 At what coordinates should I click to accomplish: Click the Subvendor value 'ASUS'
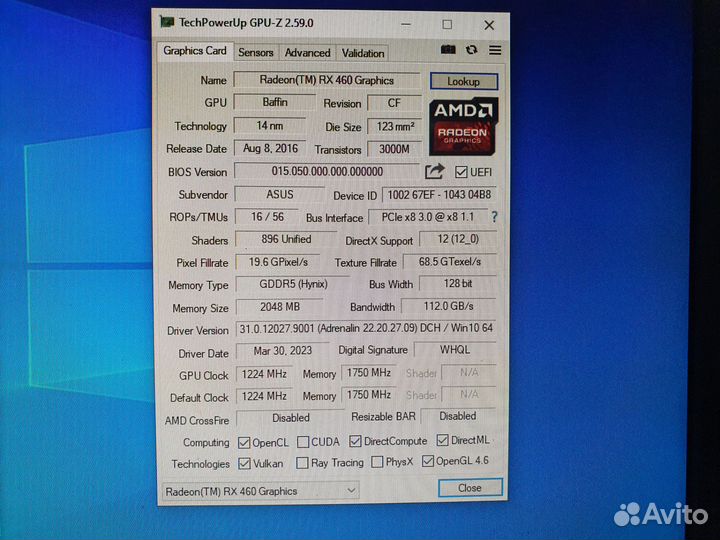tap(280, 194)
